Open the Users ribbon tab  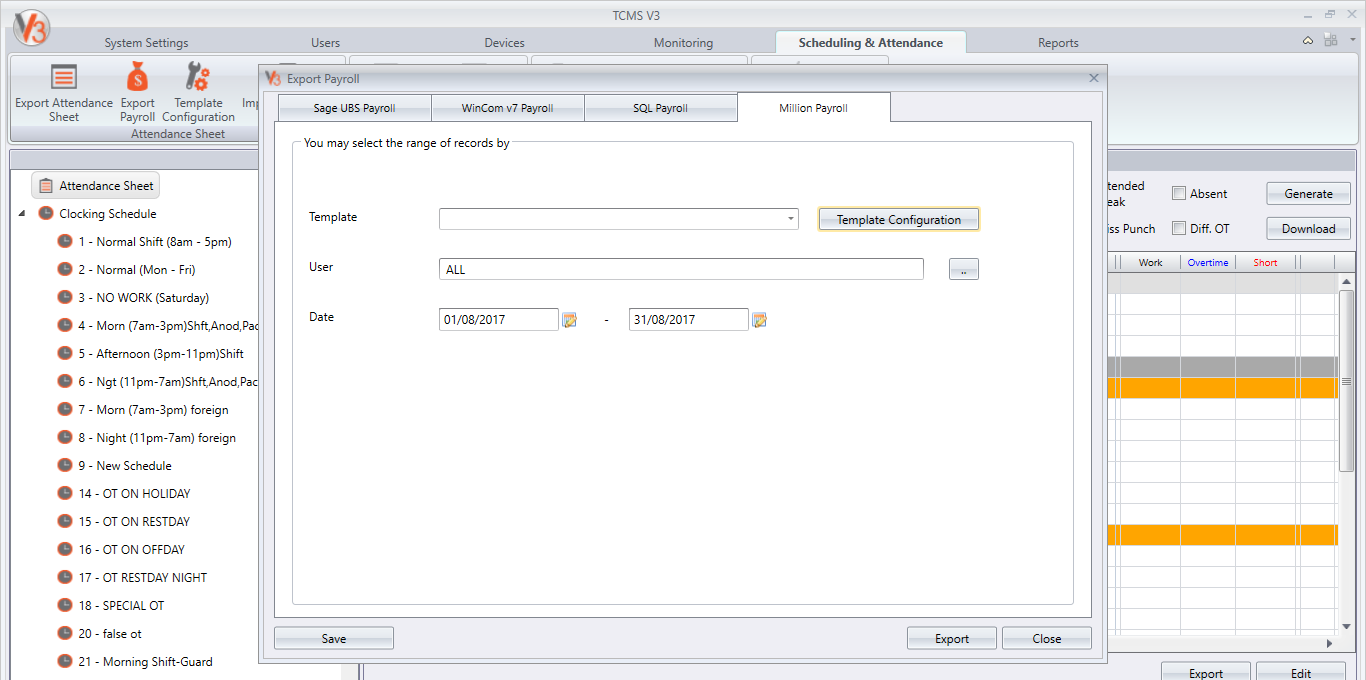[x=325, y=43]
